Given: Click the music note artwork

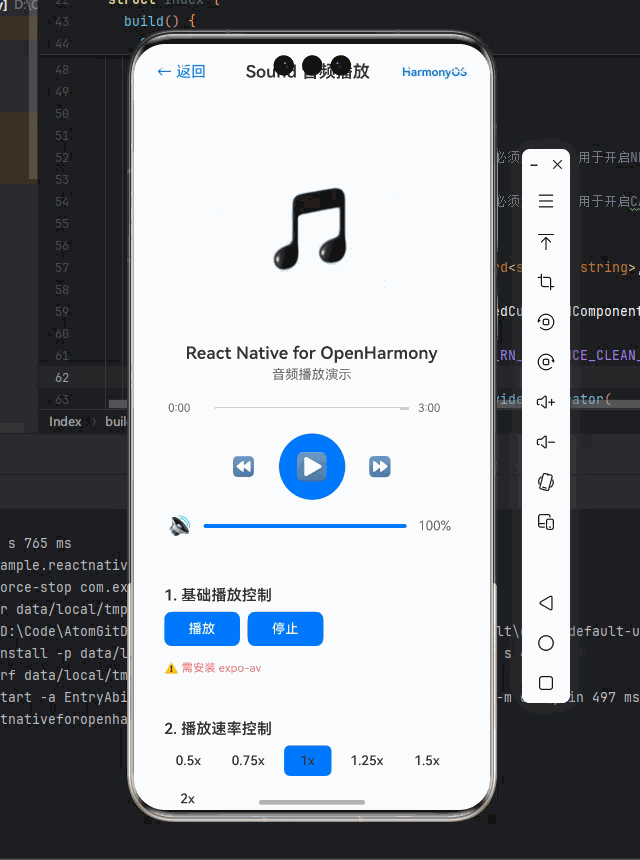Looking at the screenshot, I should tap(311, 229).
